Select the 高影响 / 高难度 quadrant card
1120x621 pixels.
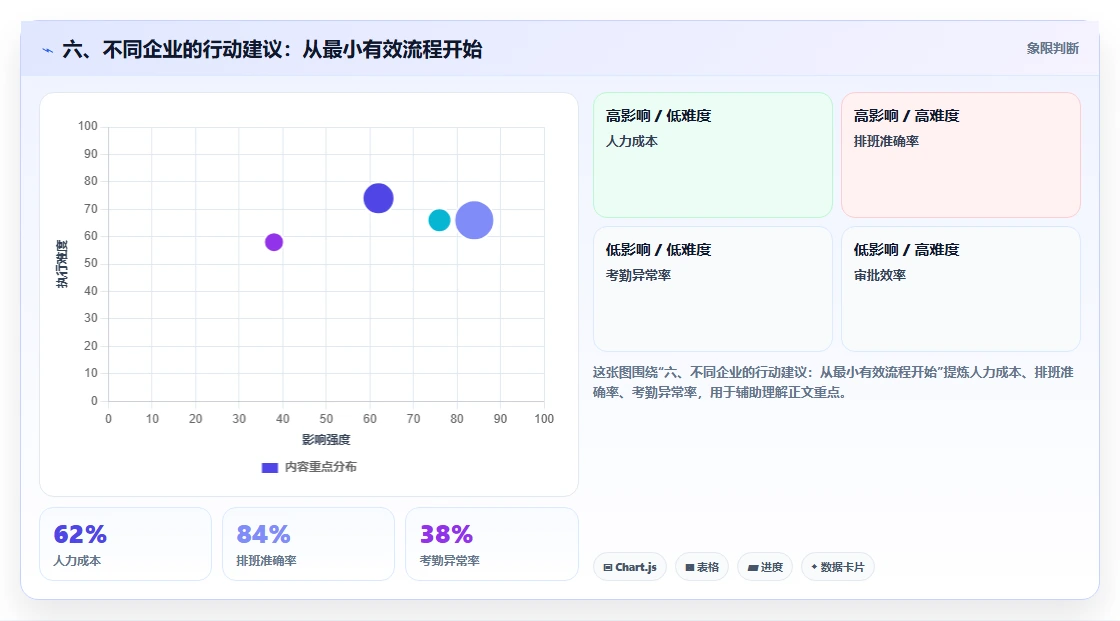pos(961,154)
